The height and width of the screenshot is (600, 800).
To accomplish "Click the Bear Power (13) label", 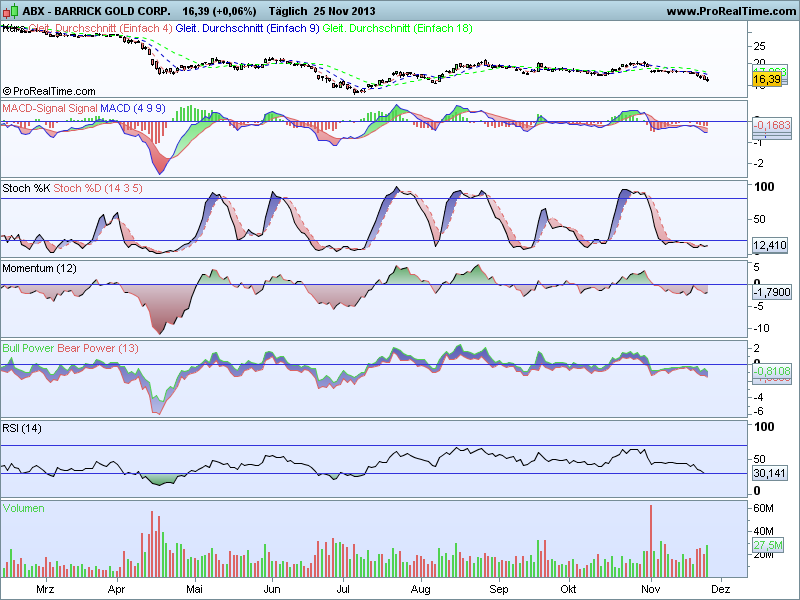I will [x=98, y=348].
